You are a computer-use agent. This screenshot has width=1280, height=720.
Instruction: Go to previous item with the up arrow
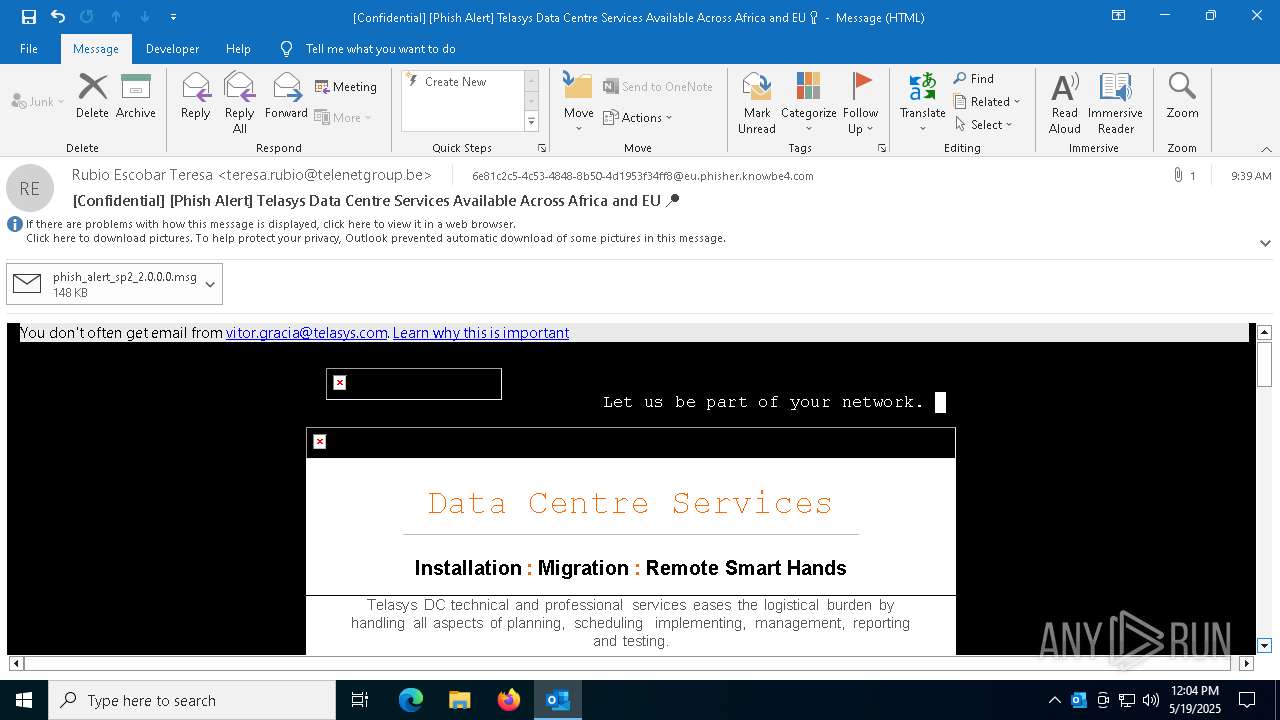116,16
